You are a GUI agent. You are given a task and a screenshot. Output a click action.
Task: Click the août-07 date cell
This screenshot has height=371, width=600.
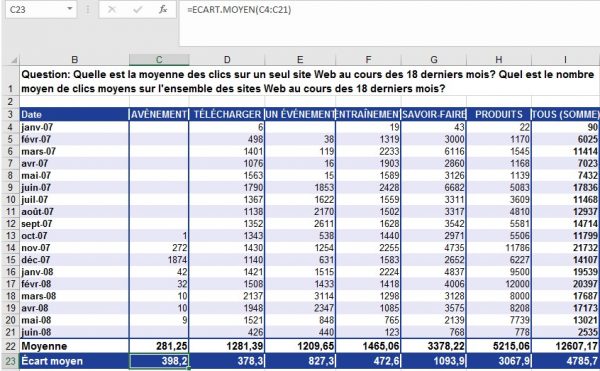[75, 212]
